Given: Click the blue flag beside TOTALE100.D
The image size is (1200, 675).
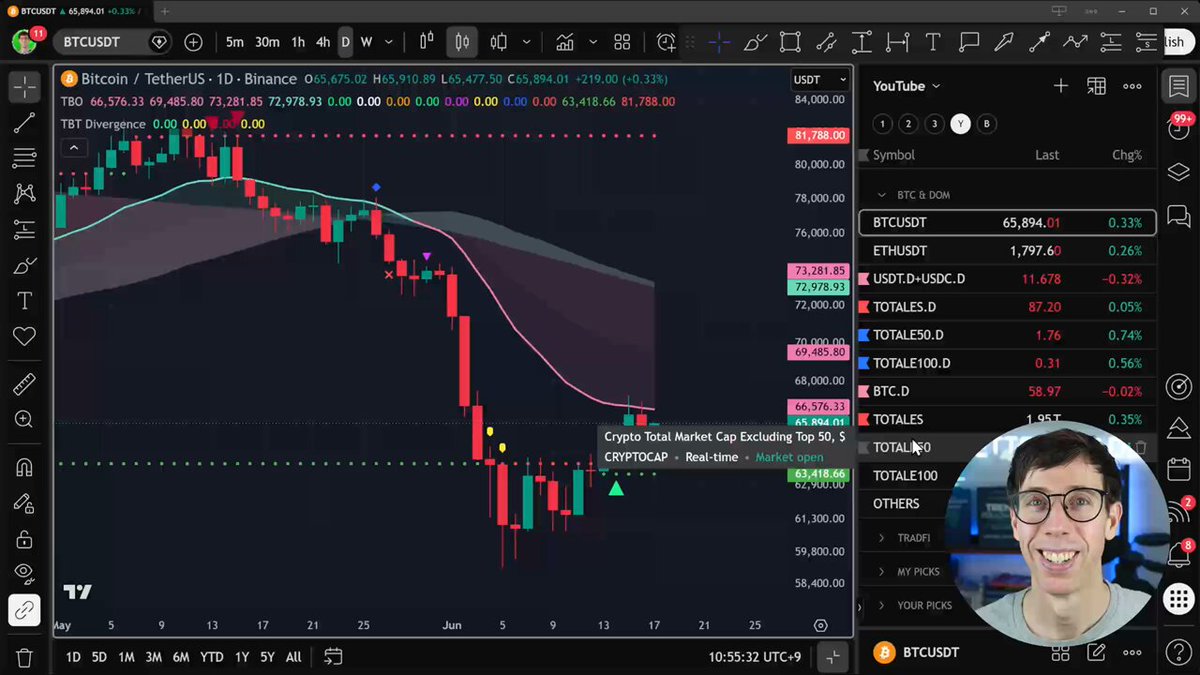Looking at the screenshot, I should (x=864, y=363).
